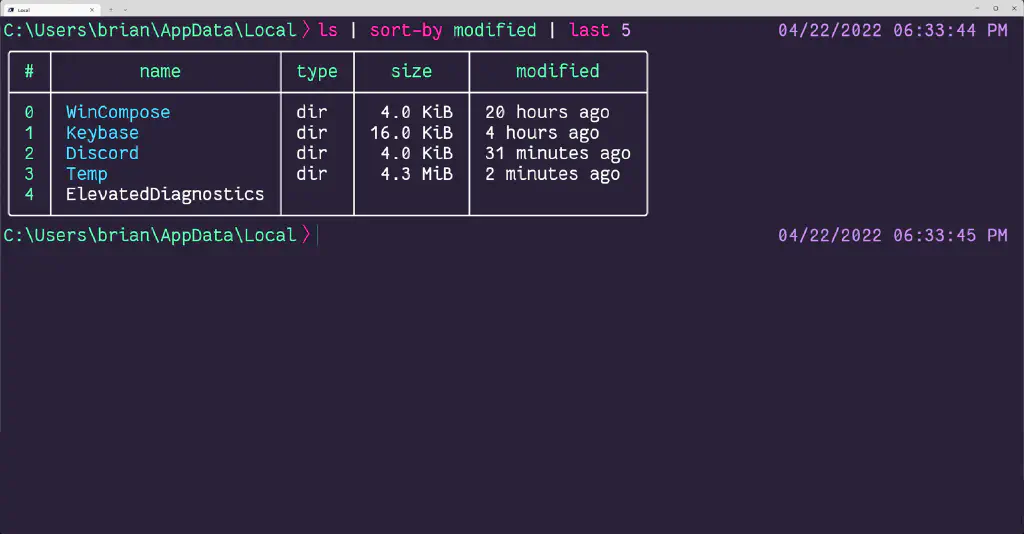Click the new tab plus button

pos(111,9)
